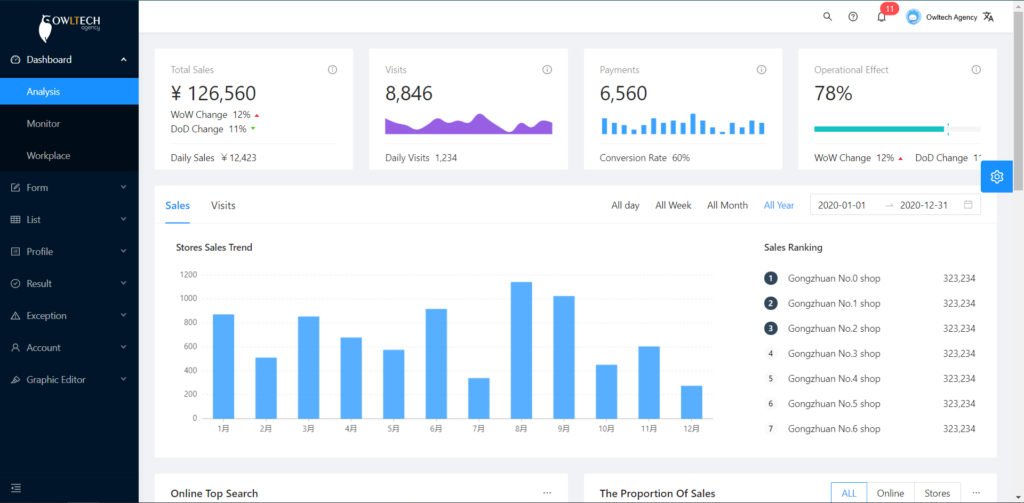
Task: Click the Daily Visits 1,234 text
Action: pos(421,157)
